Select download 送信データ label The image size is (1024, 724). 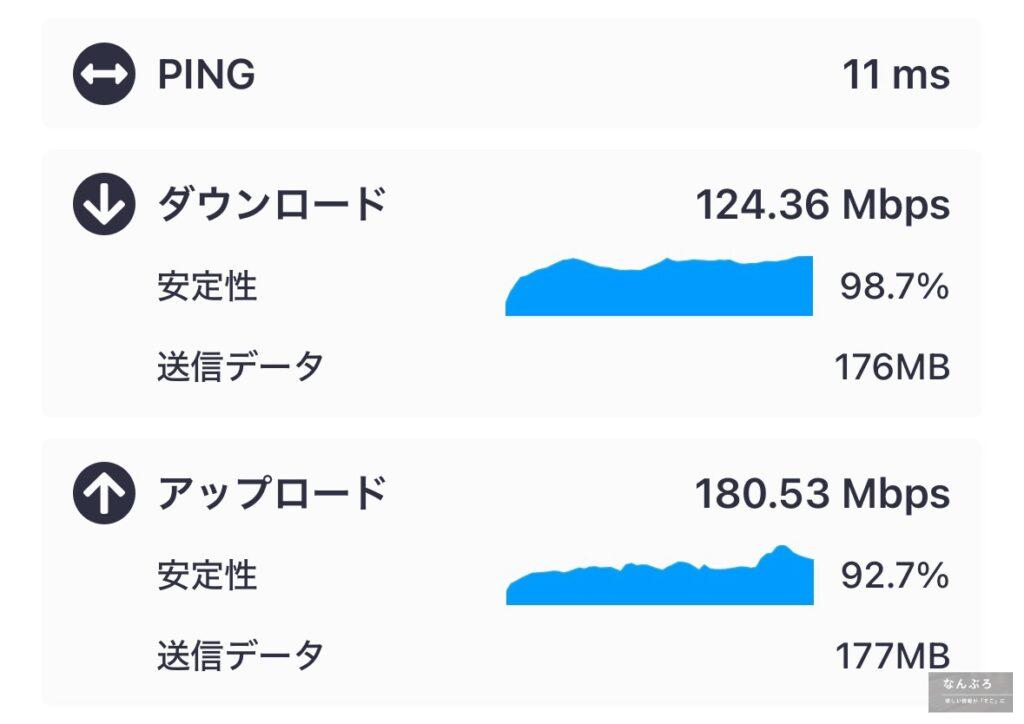coord(240,366)
